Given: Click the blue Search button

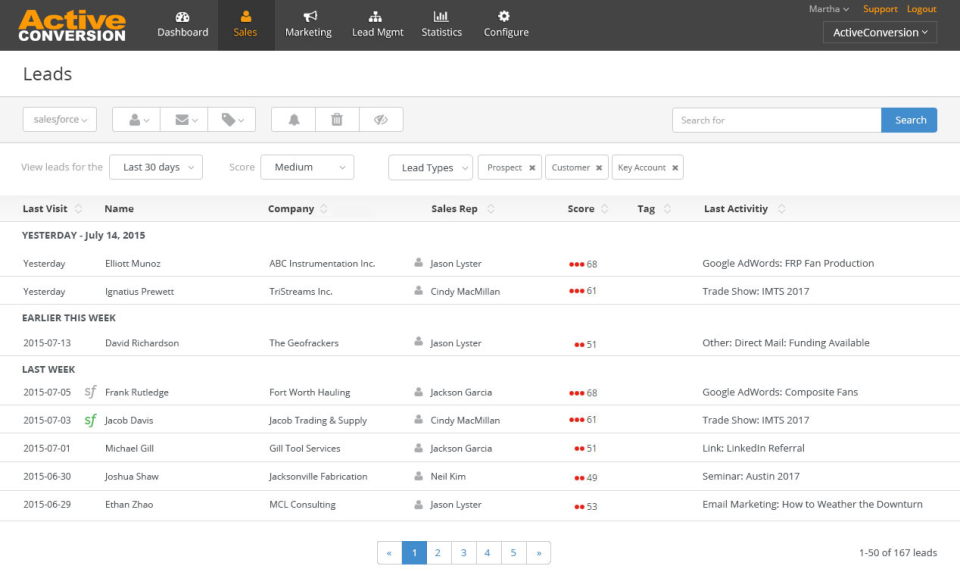Looking at the screenshot, I should [909, 119].
